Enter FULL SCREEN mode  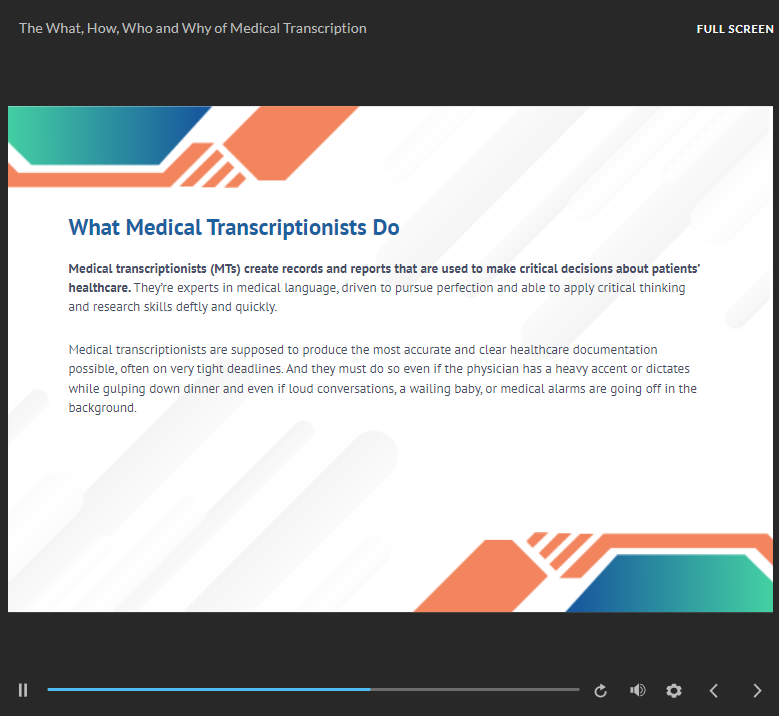[734, 29]
